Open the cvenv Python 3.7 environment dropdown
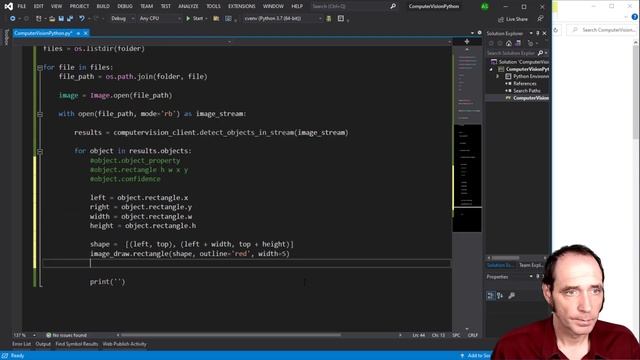640x360 pixels. [283, 18]
